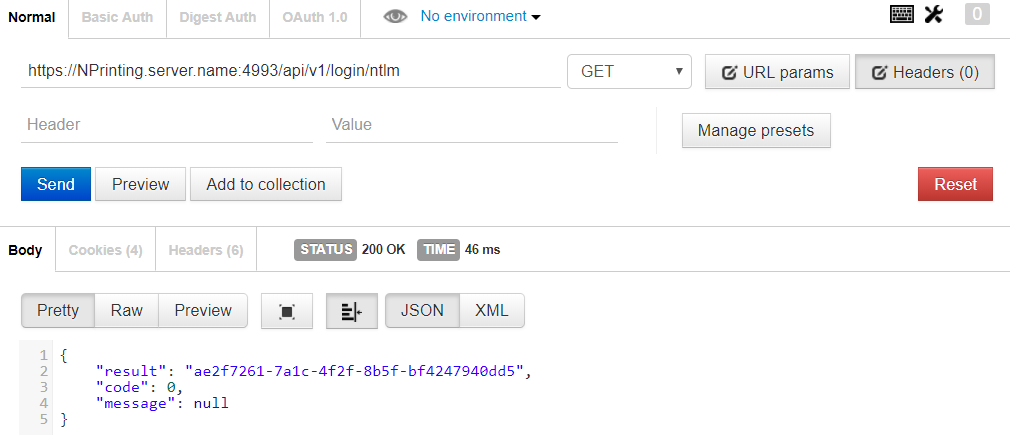View response Headers (6) tab

(x=206, y=250)
